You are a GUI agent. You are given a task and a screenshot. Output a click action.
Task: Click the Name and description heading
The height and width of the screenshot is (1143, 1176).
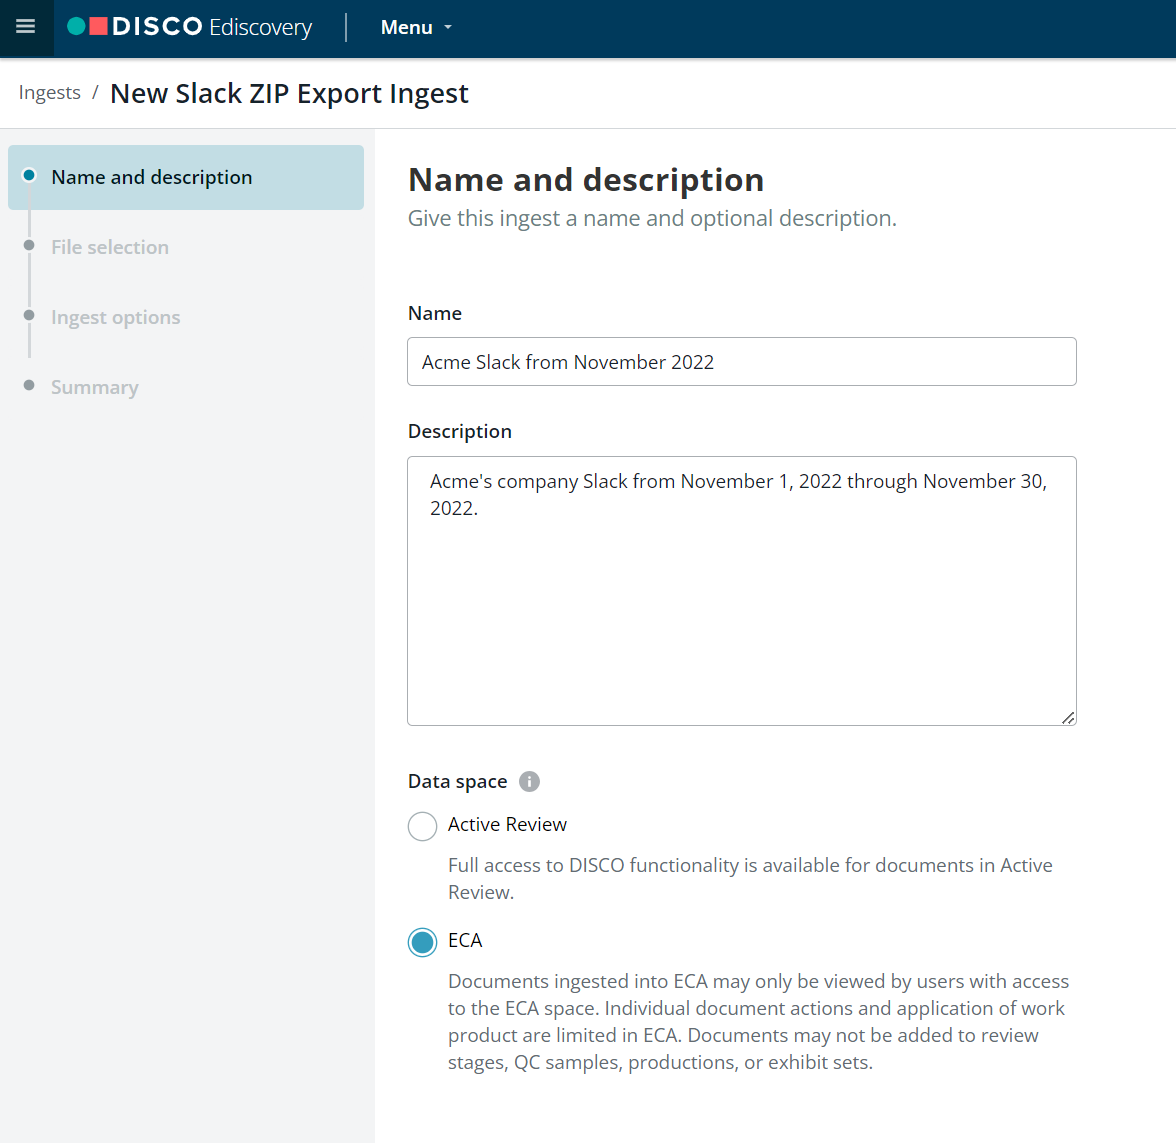[x=586, y=180]
